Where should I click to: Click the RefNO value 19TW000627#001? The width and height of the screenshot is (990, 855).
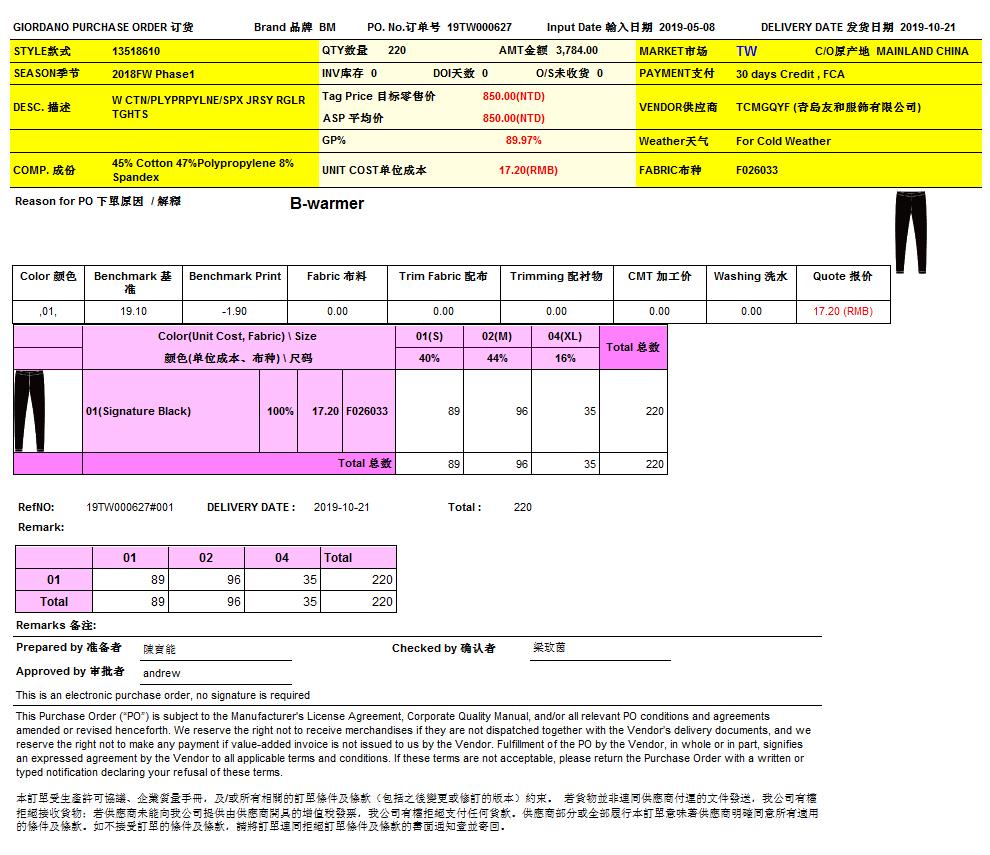pos(130,507)
